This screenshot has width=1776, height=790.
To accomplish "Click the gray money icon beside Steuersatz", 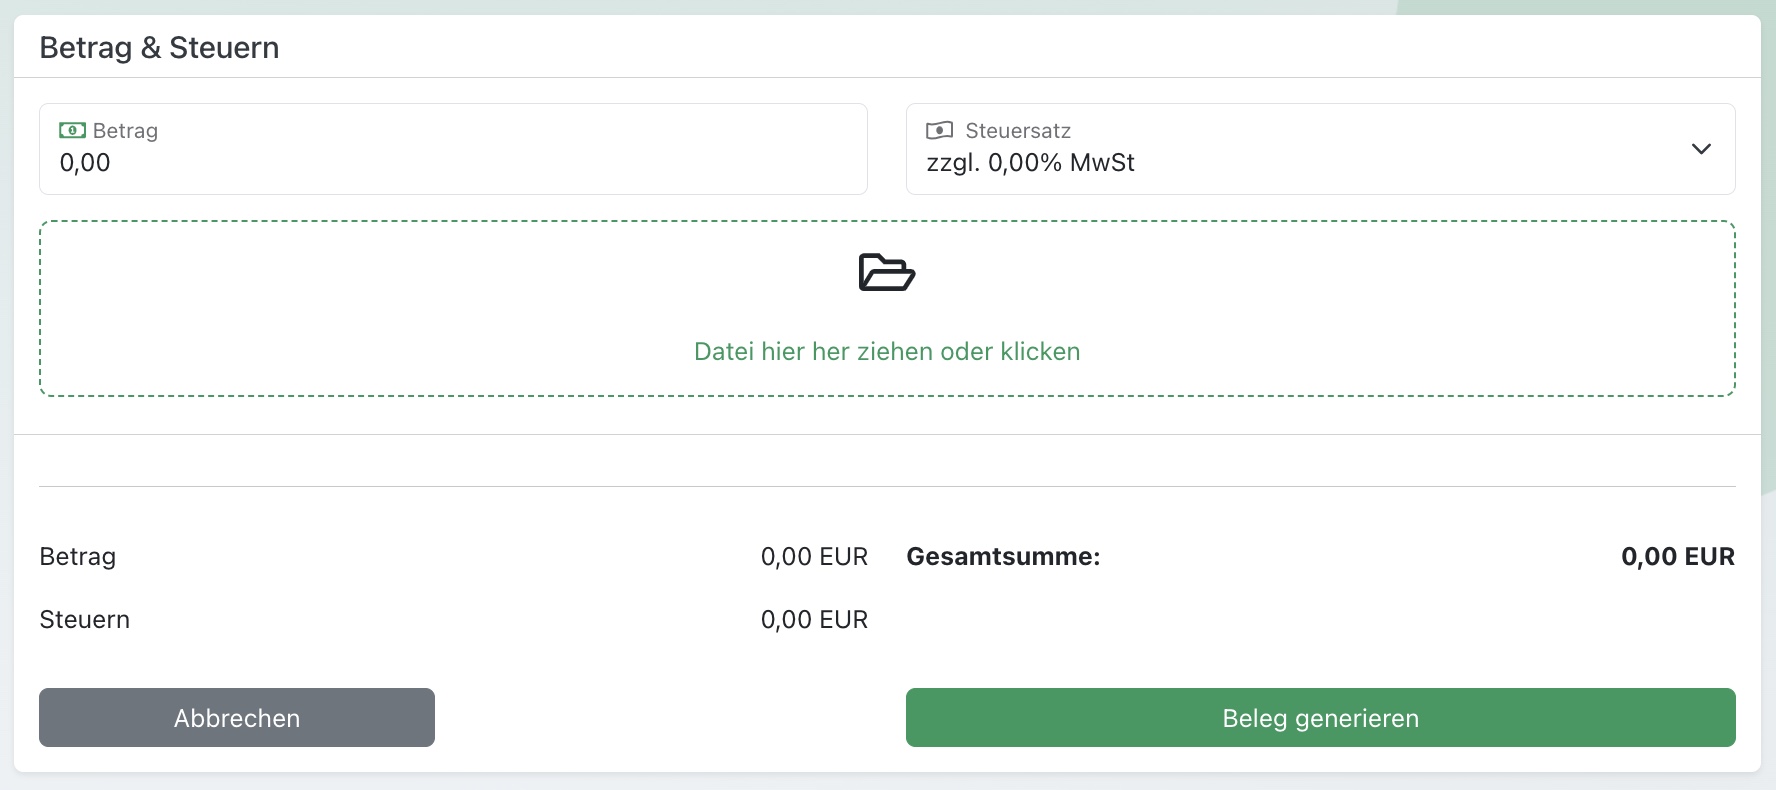I will pyautogui.click(x=939, y=130).
